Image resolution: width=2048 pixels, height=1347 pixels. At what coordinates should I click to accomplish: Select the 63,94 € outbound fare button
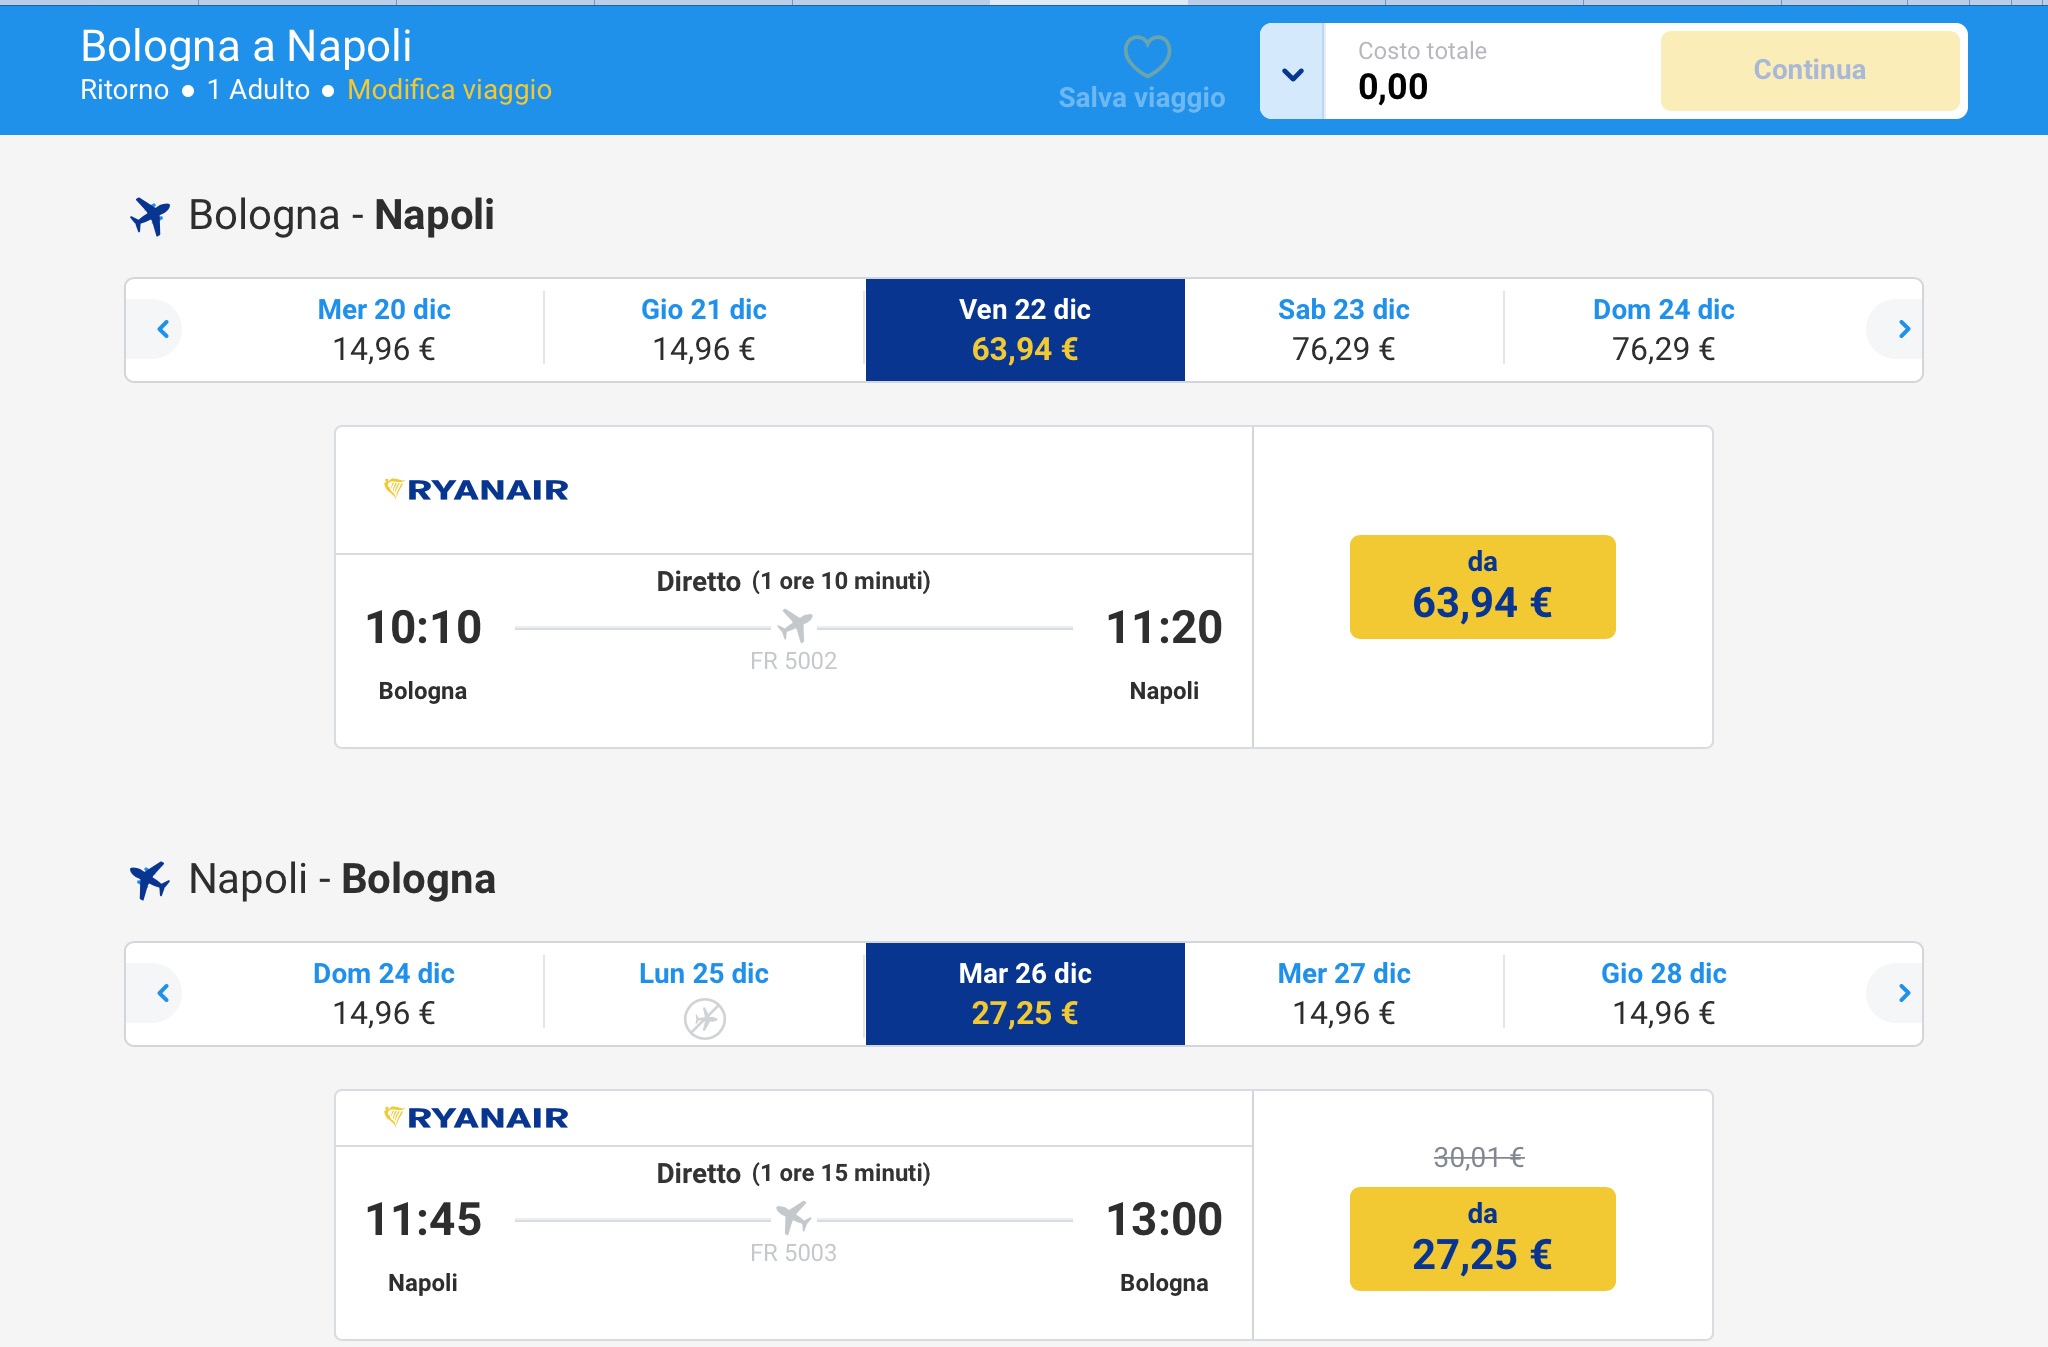(x=1482, y=587)
